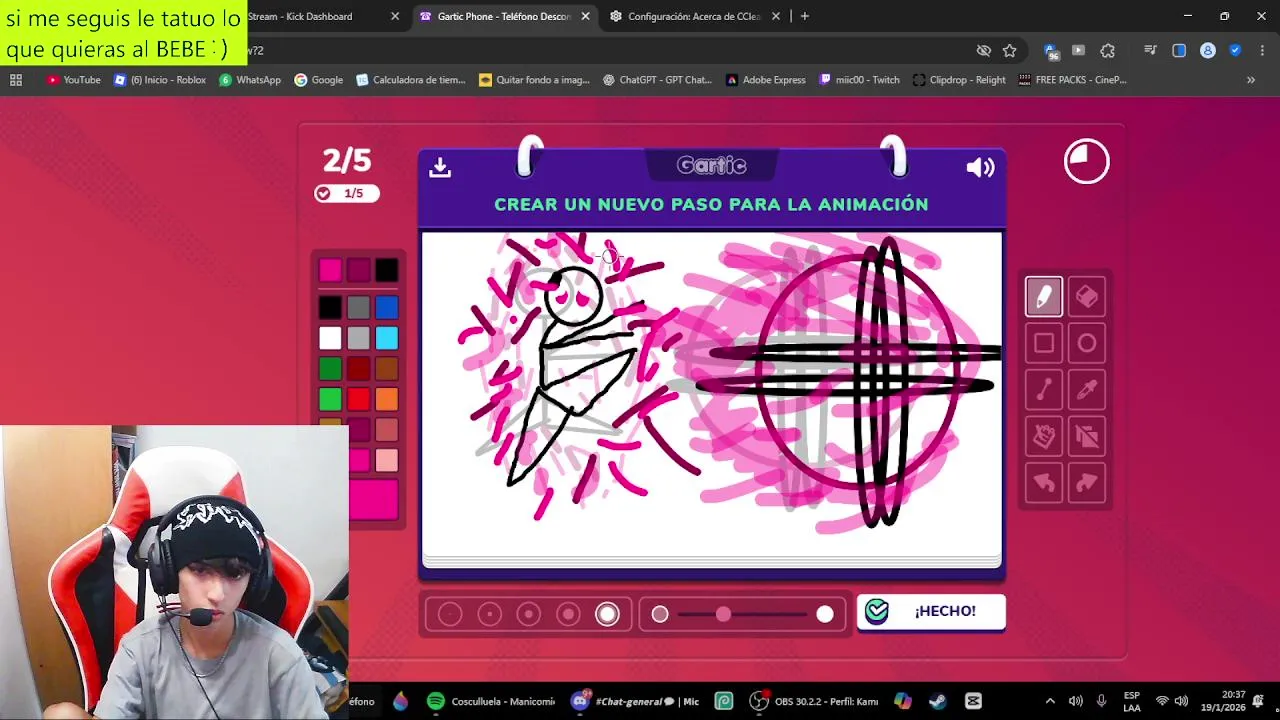Pick the white palette color
1280x720 pixels.
coord(330,338)
